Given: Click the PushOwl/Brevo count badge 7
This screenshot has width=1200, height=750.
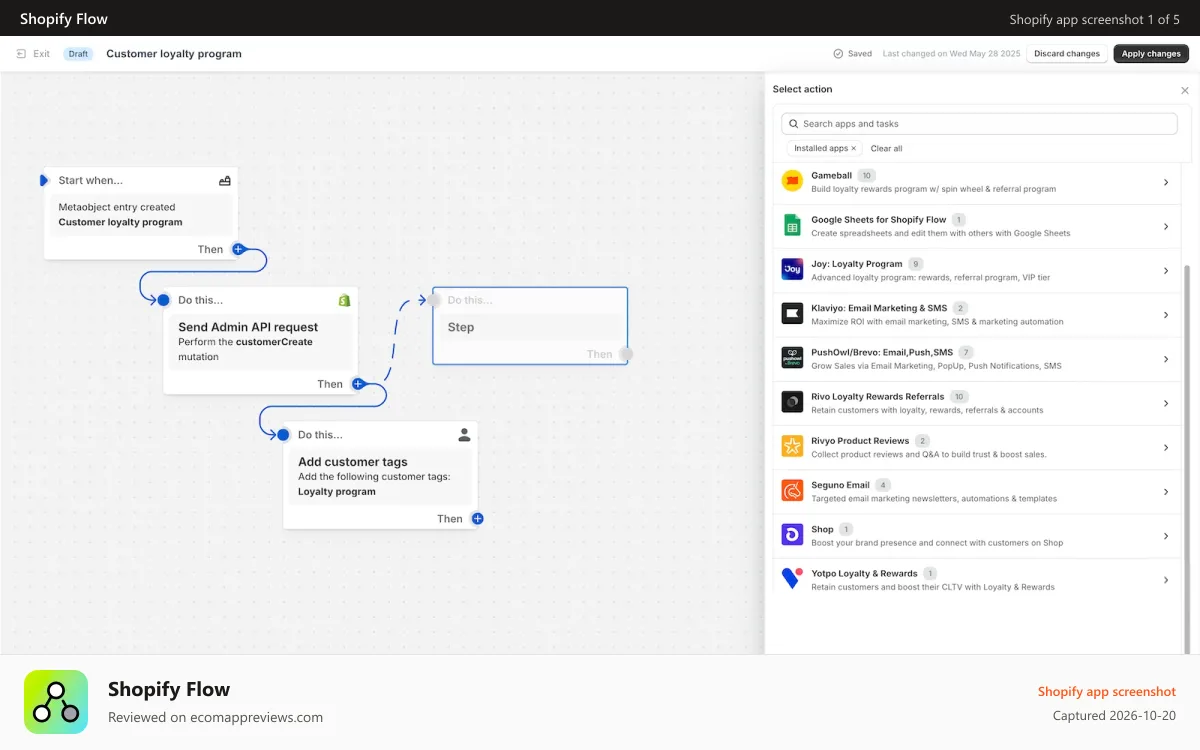Looking at the screenshot, I should 966,352.
